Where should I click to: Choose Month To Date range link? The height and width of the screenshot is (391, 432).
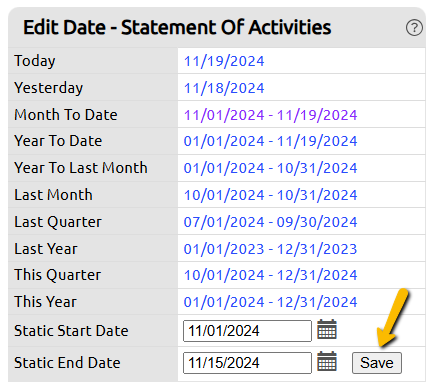270,115
